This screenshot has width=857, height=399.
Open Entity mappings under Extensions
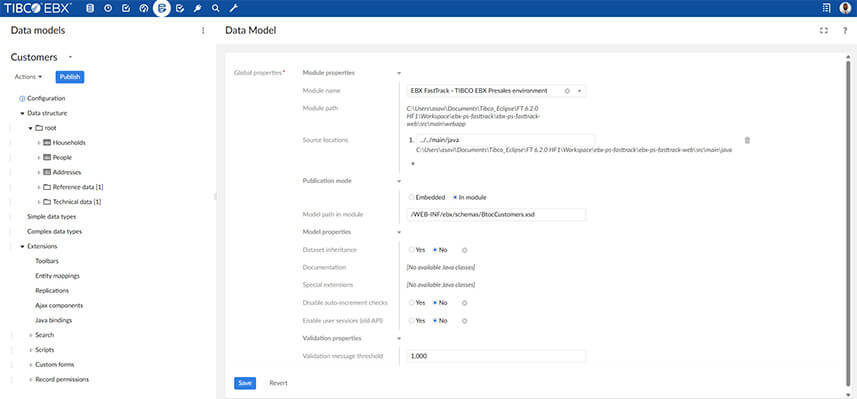tap(57, 276)
